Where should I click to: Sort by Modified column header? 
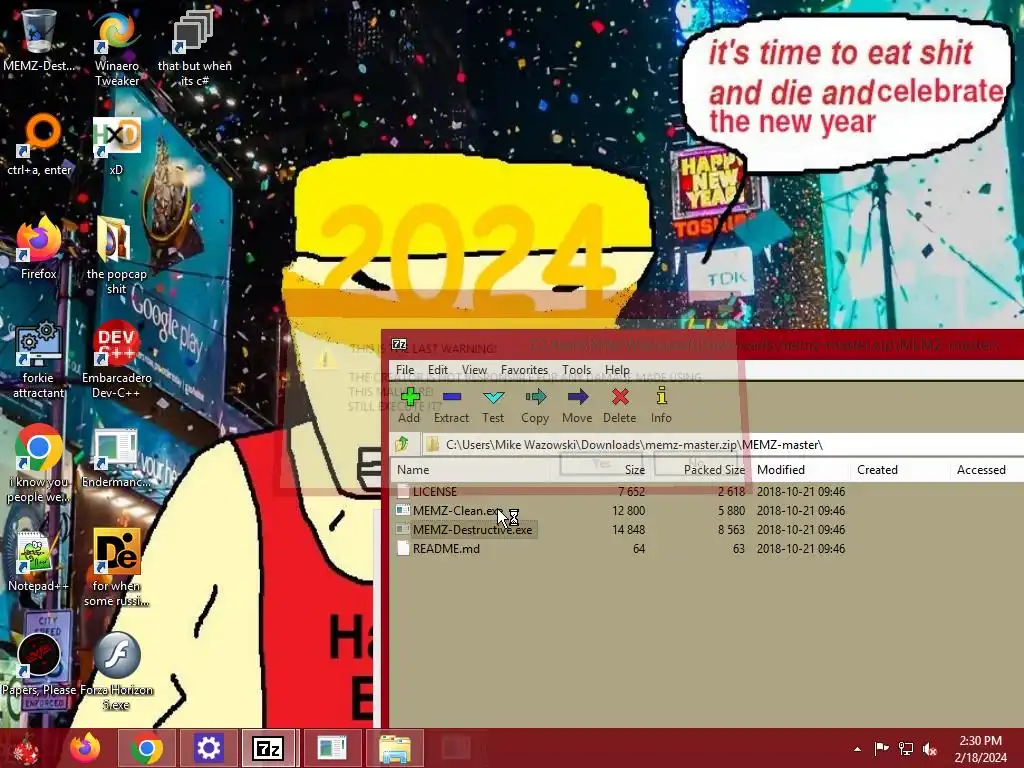801,470
